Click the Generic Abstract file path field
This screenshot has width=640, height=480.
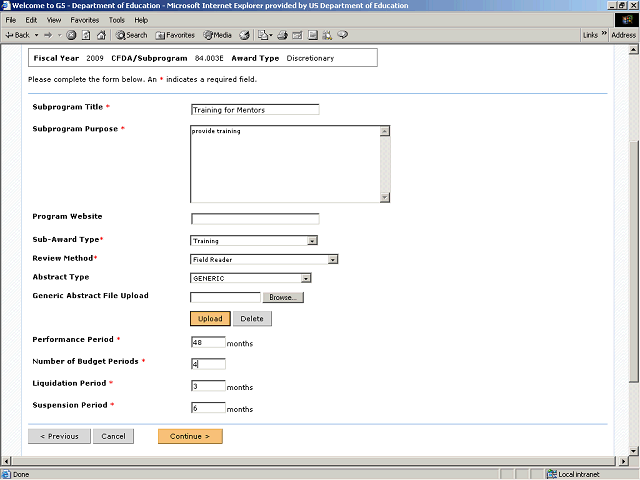pyautogui.click(x=225, y=297)
